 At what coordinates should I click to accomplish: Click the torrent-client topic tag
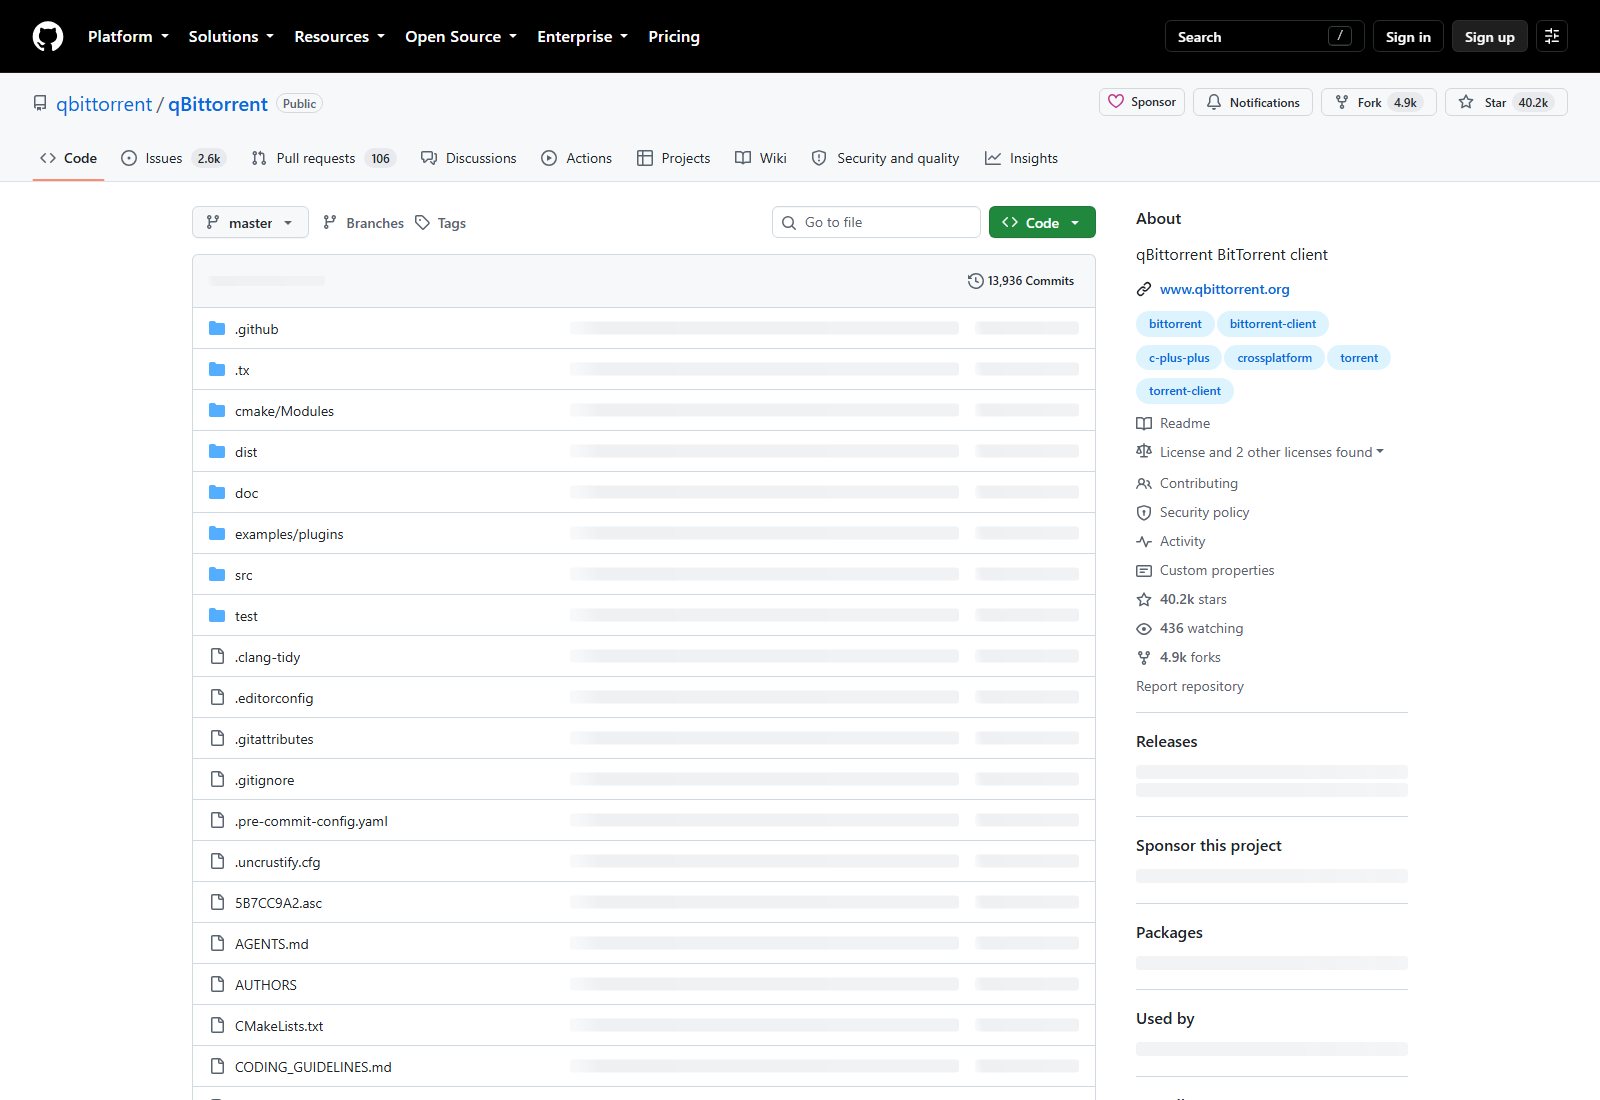click(1185, 391)
